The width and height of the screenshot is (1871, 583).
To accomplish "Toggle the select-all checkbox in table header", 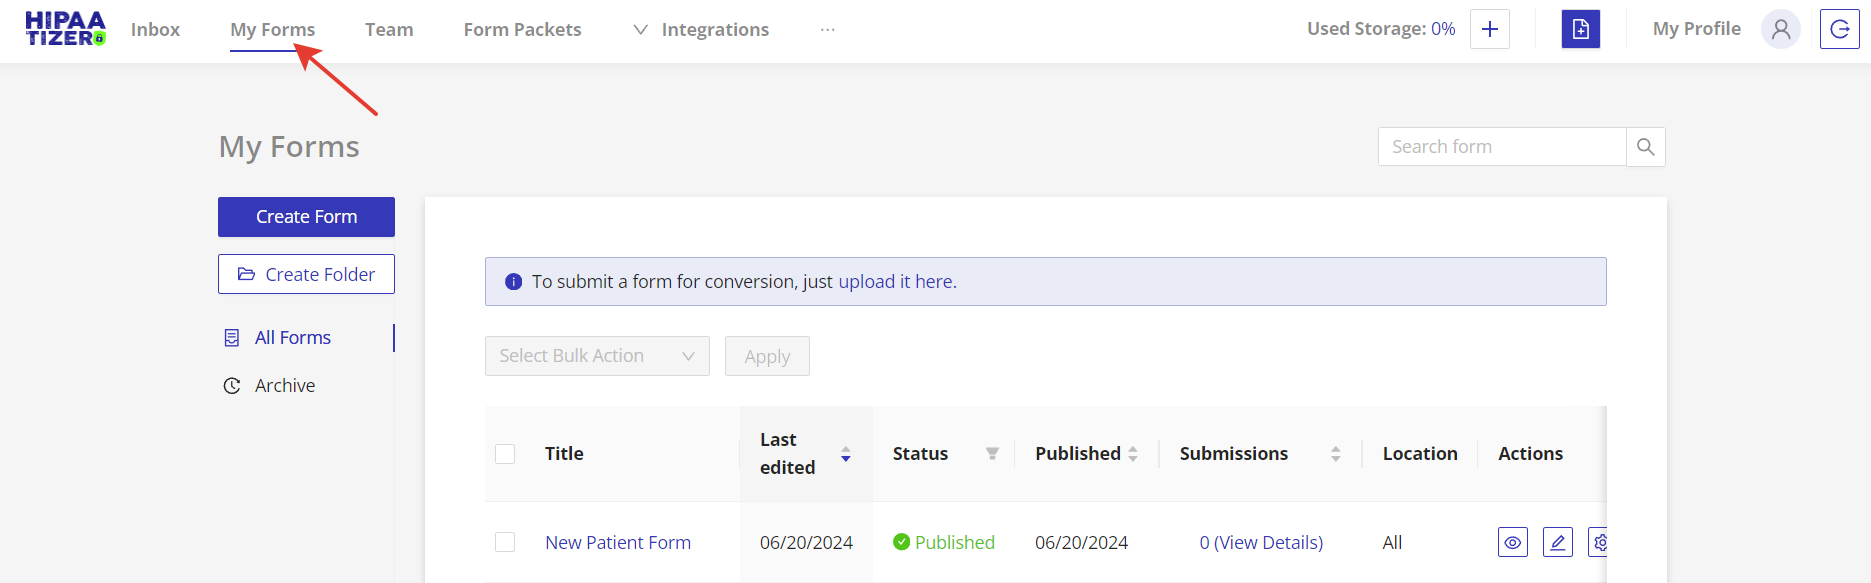I will [x=505, y=454].
